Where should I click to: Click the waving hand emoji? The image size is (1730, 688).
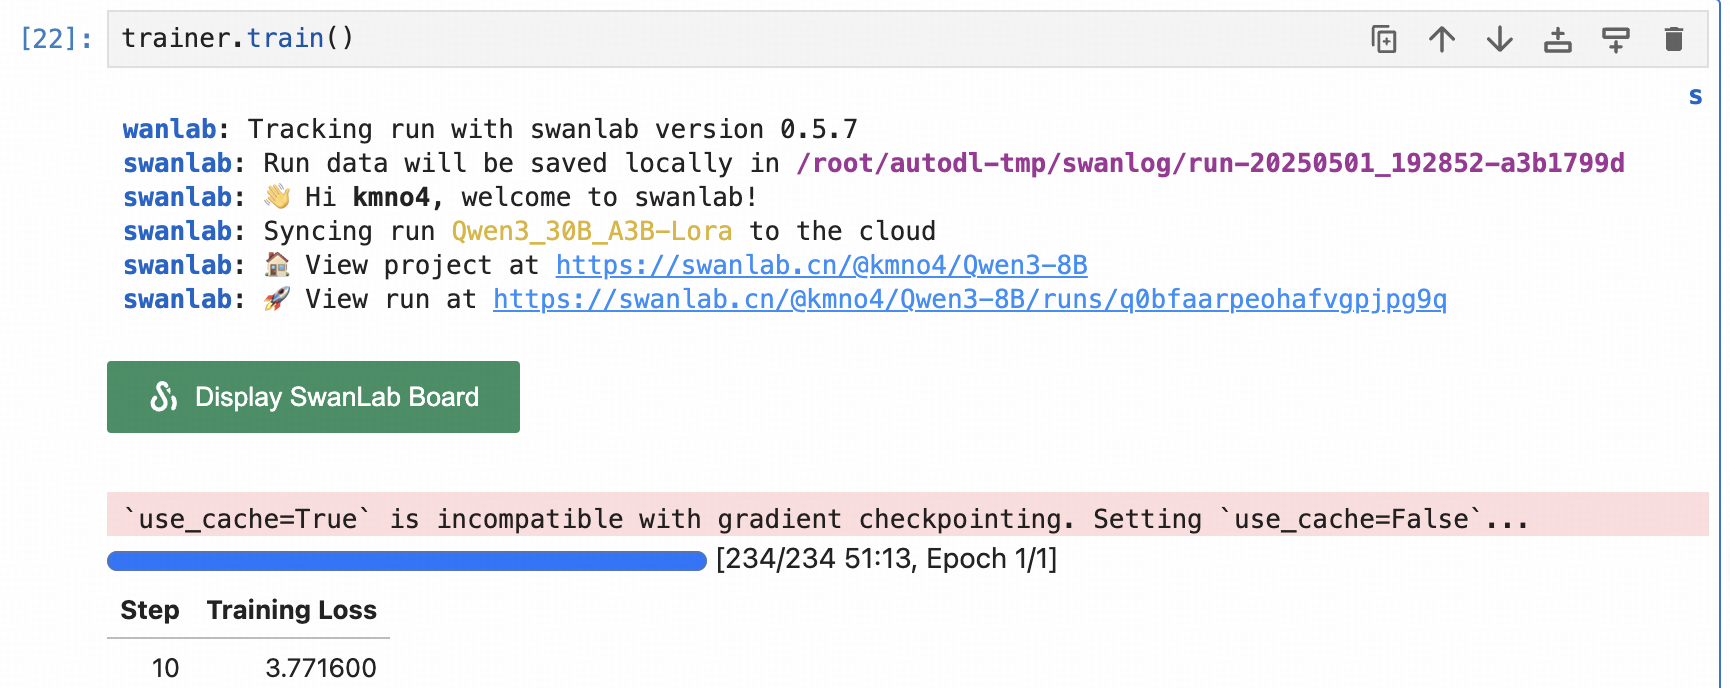[277, 197]
